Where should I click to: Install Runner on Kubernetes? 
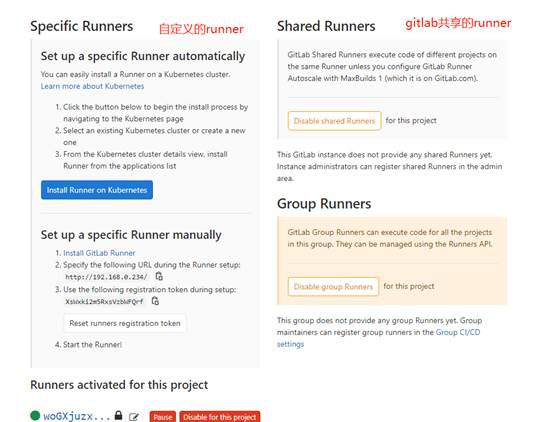[x=97, y=190]
